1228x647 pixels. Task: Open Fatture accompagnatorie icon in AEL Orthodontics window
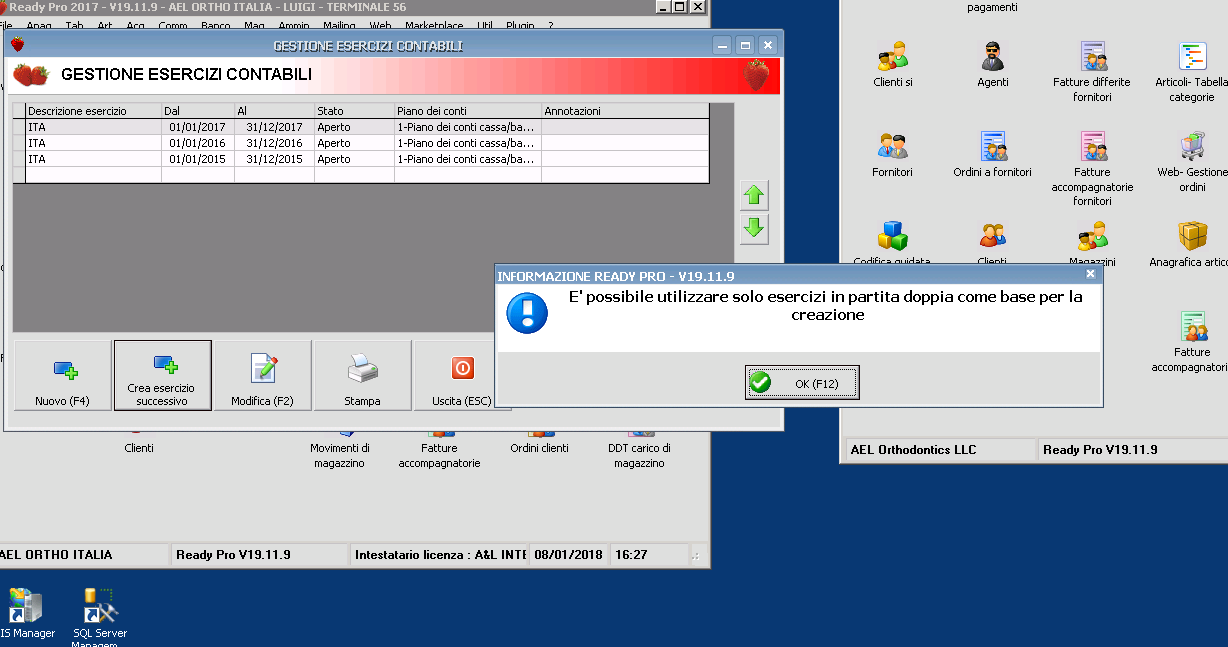(x=1192, y=327)
